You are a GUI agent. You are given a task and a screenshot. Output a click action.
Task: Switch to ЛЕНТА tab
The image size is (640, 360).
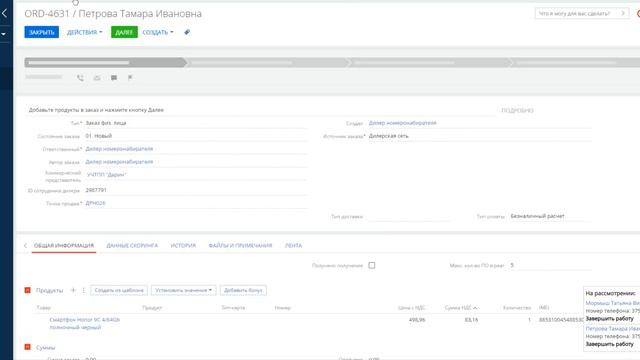pyautogui.click(x=293, y=246)
